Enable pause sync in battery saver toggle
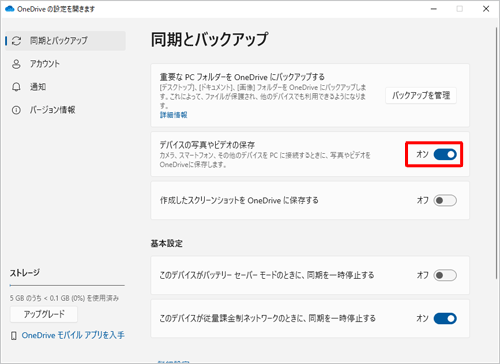The width and height of the screenshot is (500, 364). 445,275
